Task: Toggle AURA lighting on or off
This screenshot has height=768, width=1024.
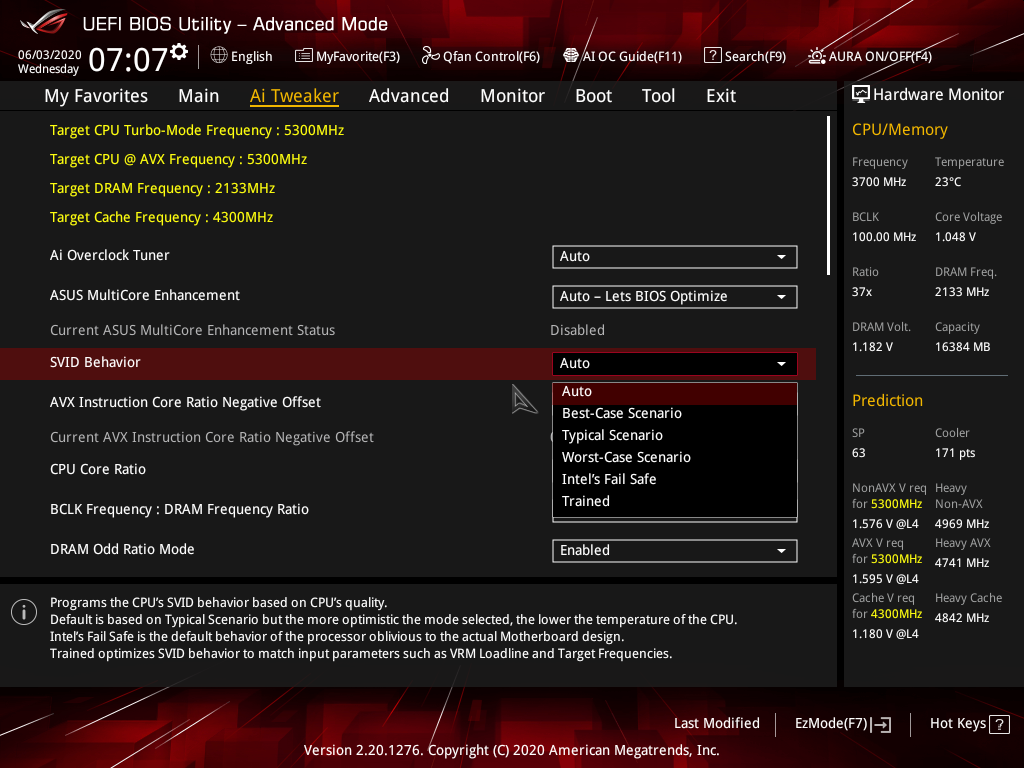Action: tap(869, 56)
